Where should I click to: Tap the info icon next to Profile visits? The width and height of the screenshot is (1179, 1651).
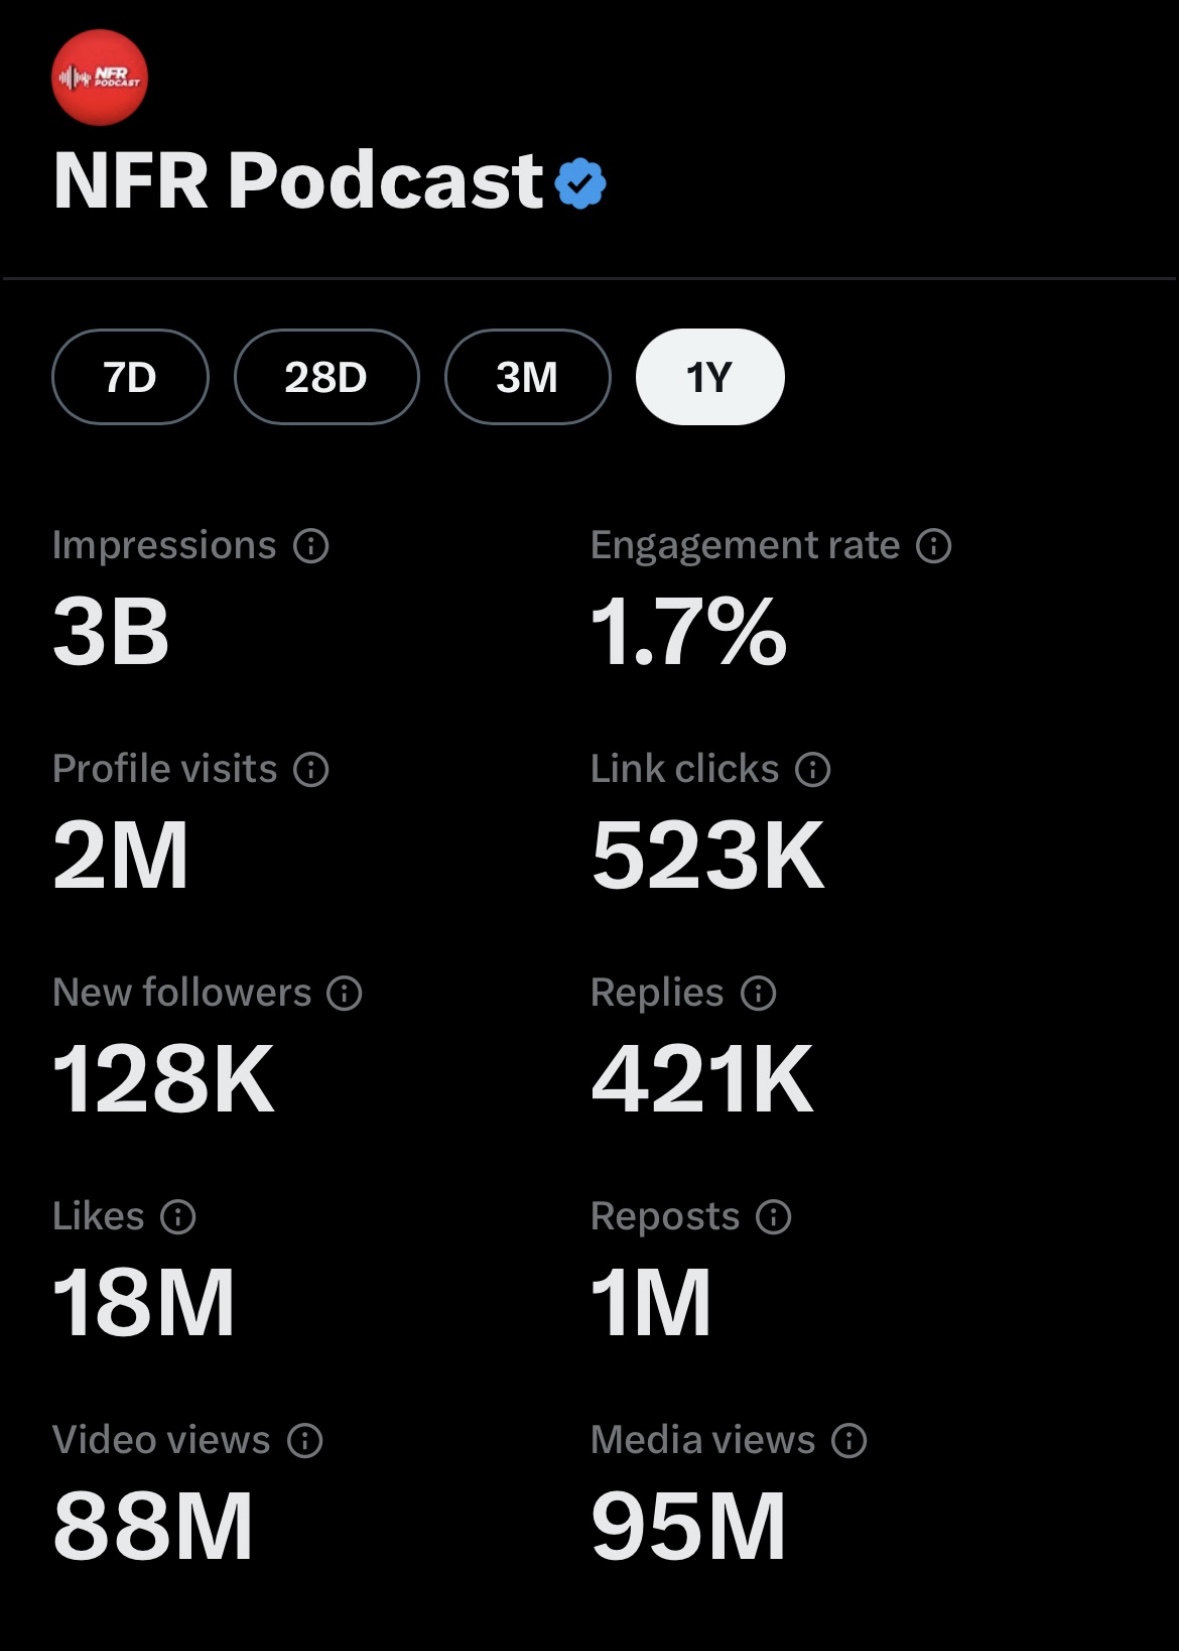tap(311, 770)
